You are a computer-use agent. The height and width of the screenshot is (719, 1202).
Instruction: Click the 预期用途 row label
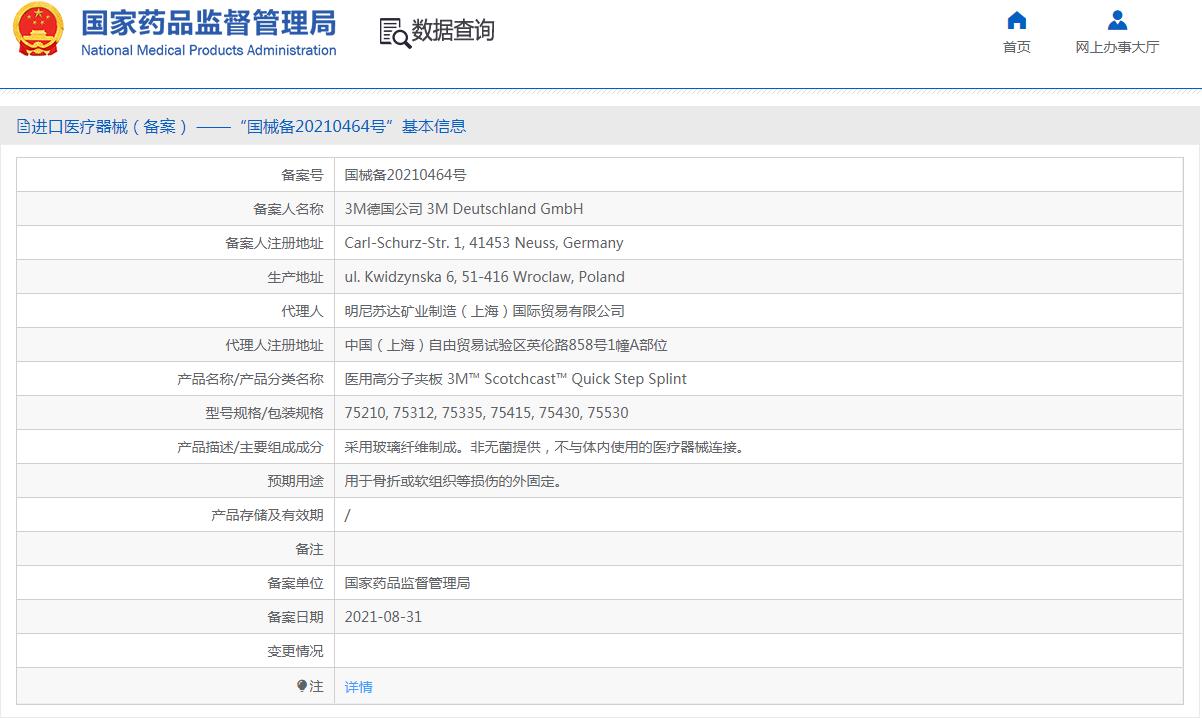[x=296, y=481]
